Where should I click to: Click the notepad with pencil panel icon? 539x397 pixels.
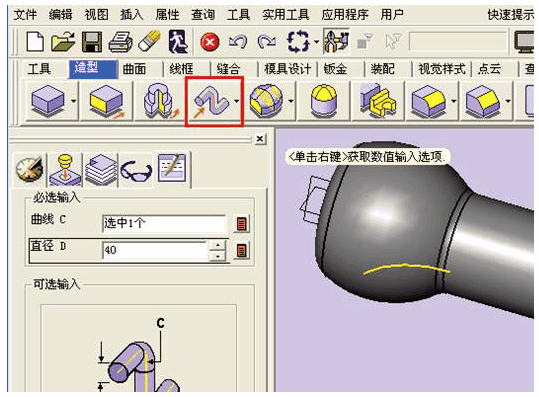point(172,167)
